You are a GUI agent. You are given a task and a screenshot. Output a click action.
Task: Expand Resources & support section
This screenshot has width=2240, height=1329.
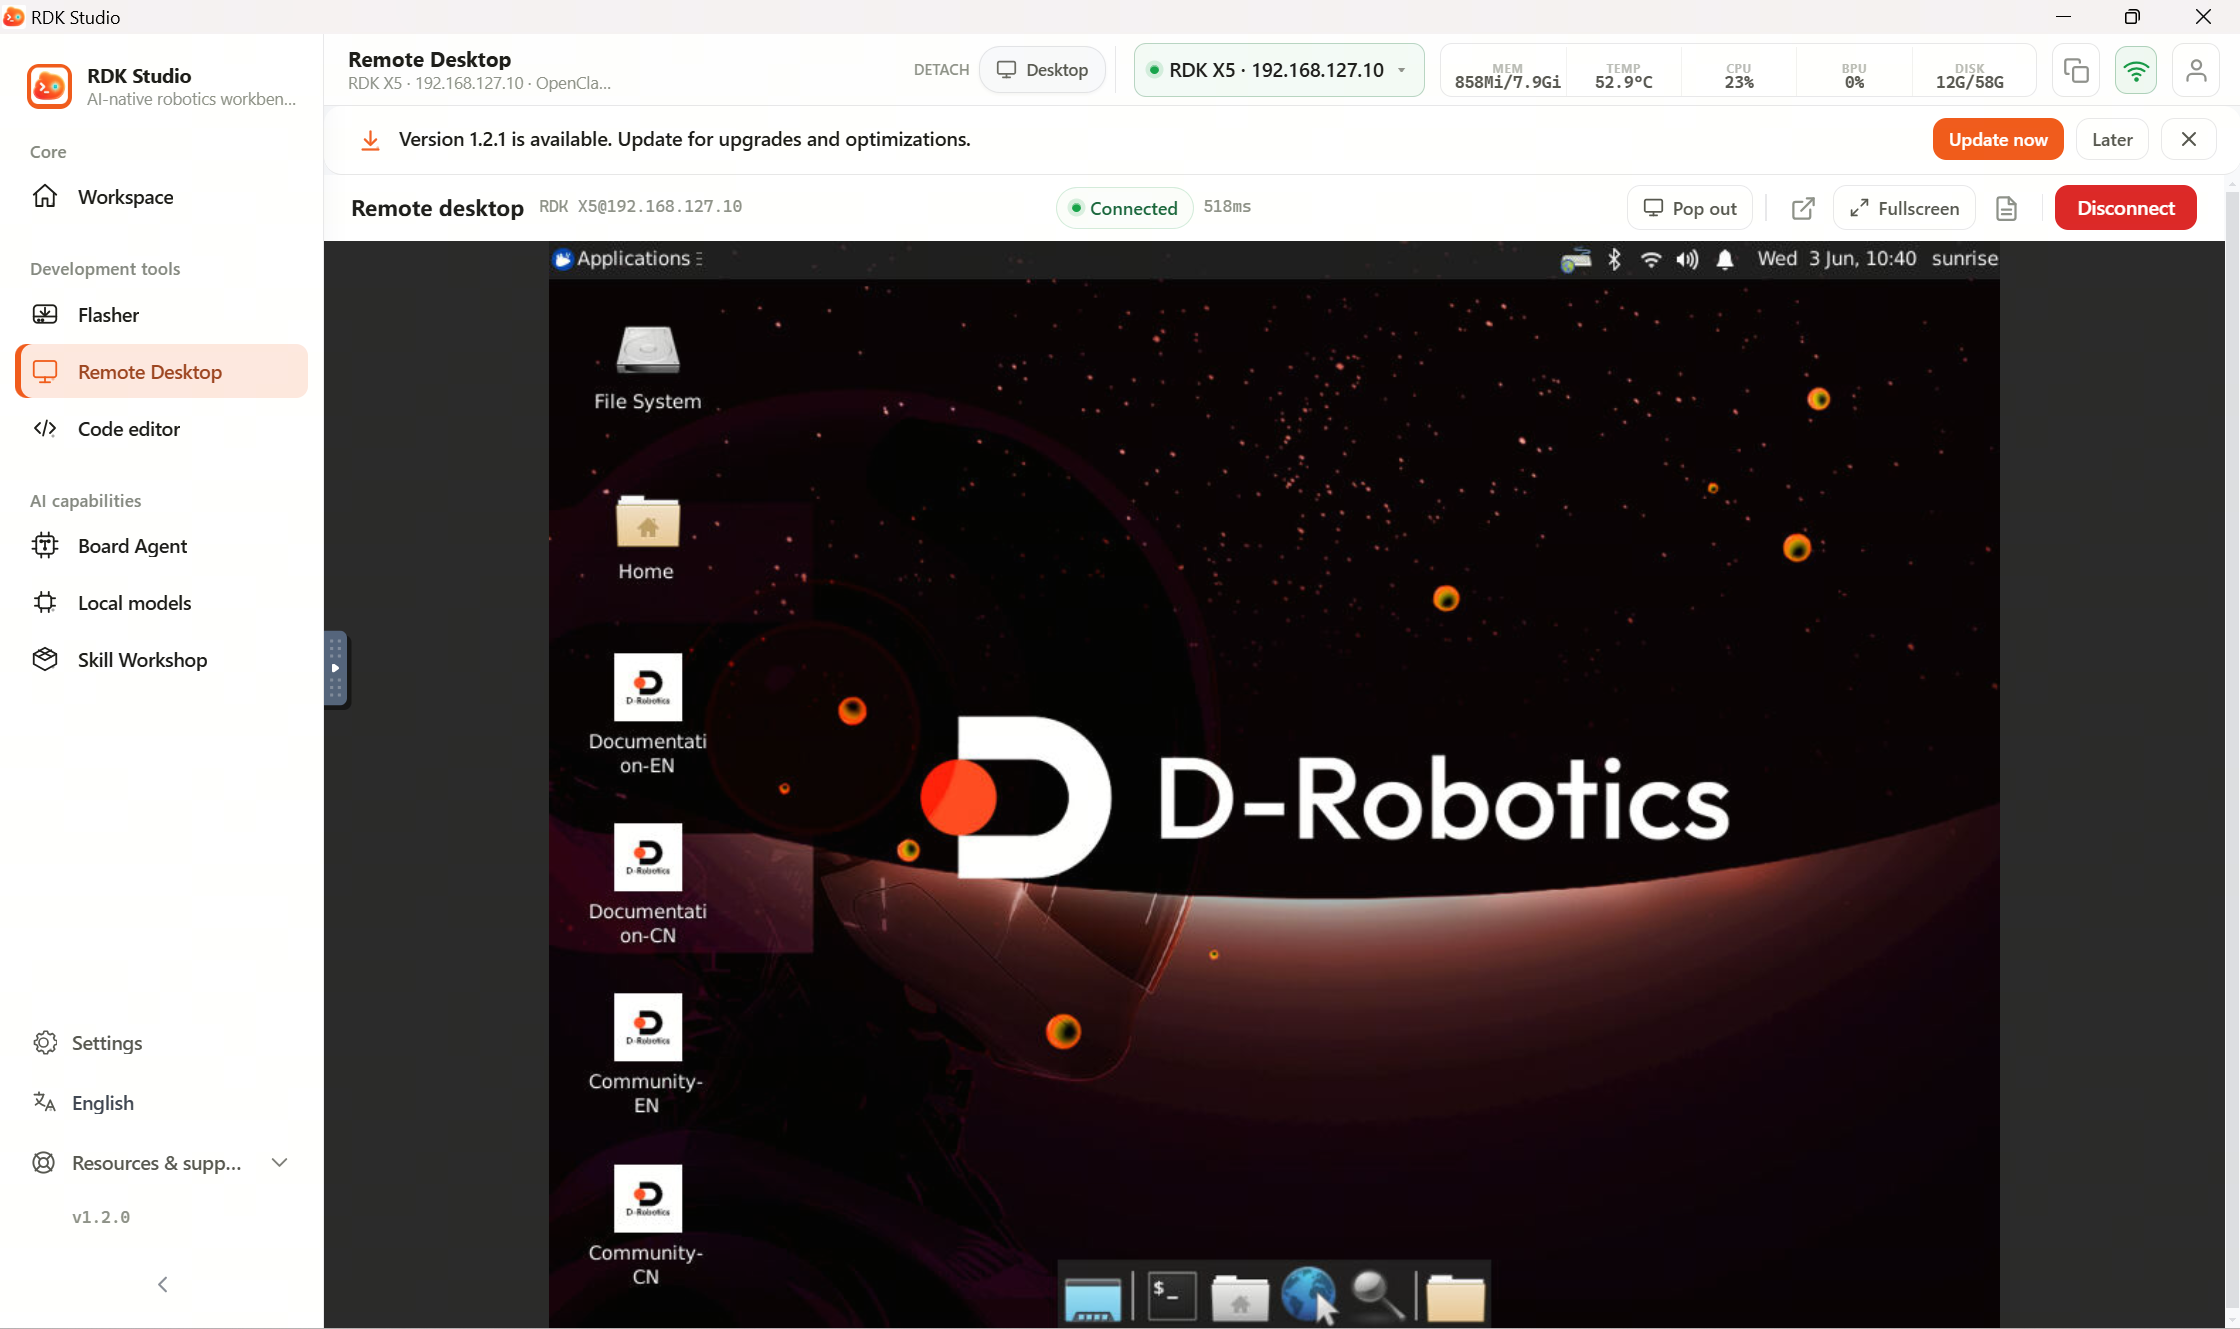[161, 1163]
